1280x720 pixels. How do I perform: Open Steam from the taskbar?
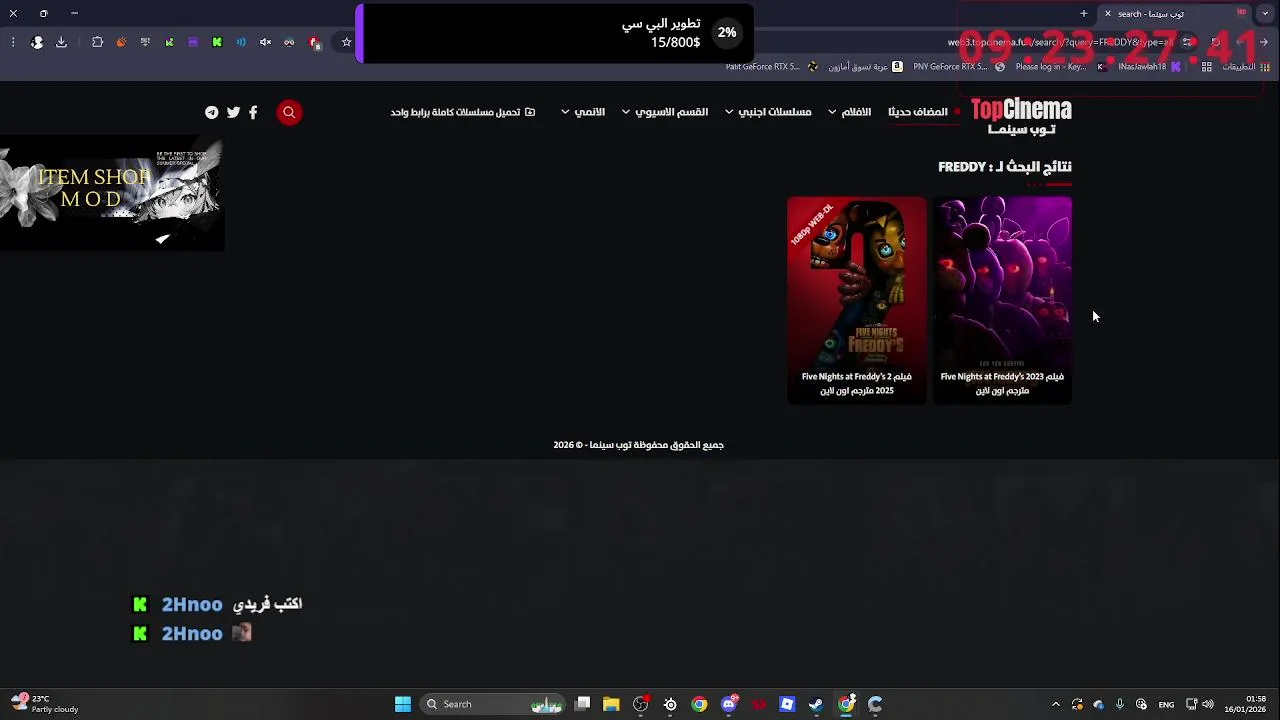point(816,704)
